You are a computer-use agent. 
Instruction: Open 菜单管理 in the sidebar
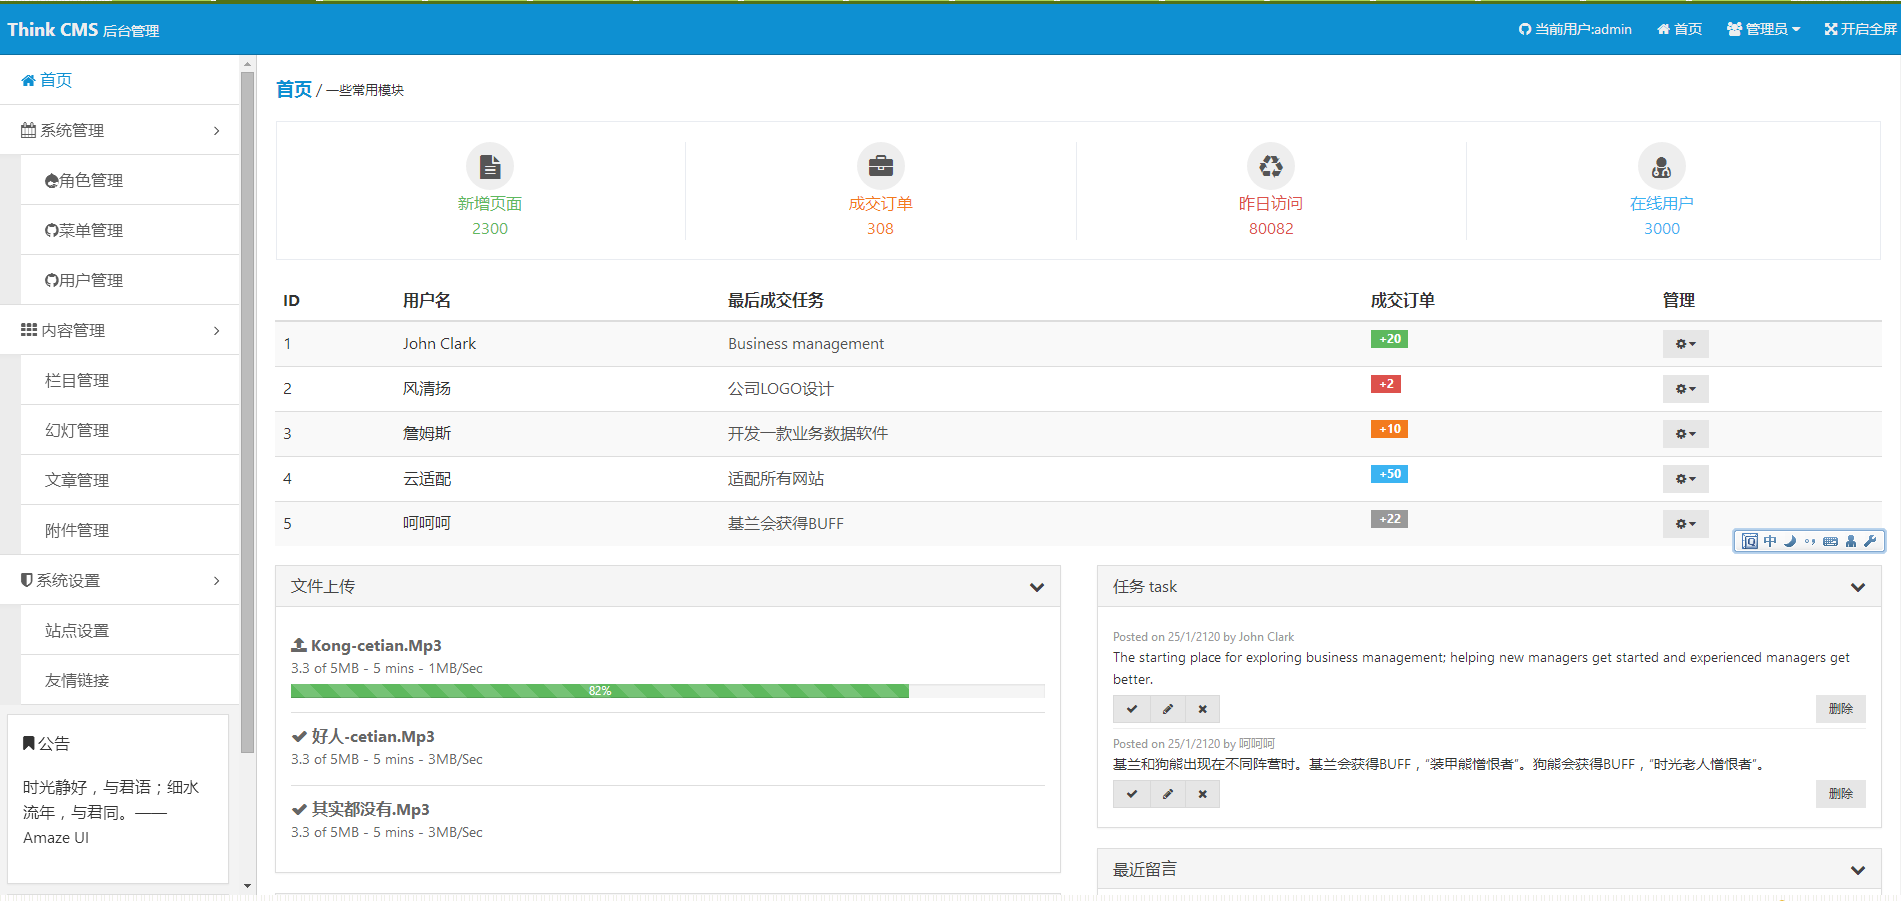(x=130, y=230)
